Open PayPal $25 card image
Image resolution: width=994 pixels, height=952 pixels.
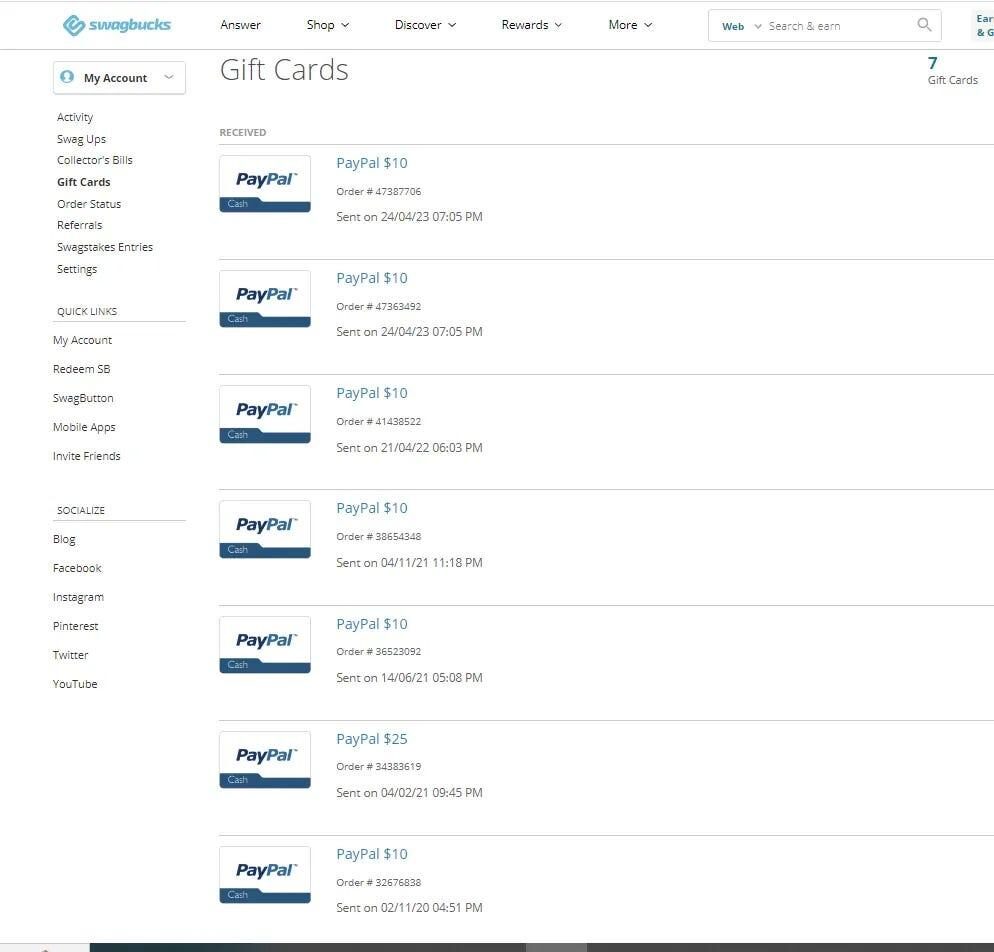point(265,759)
